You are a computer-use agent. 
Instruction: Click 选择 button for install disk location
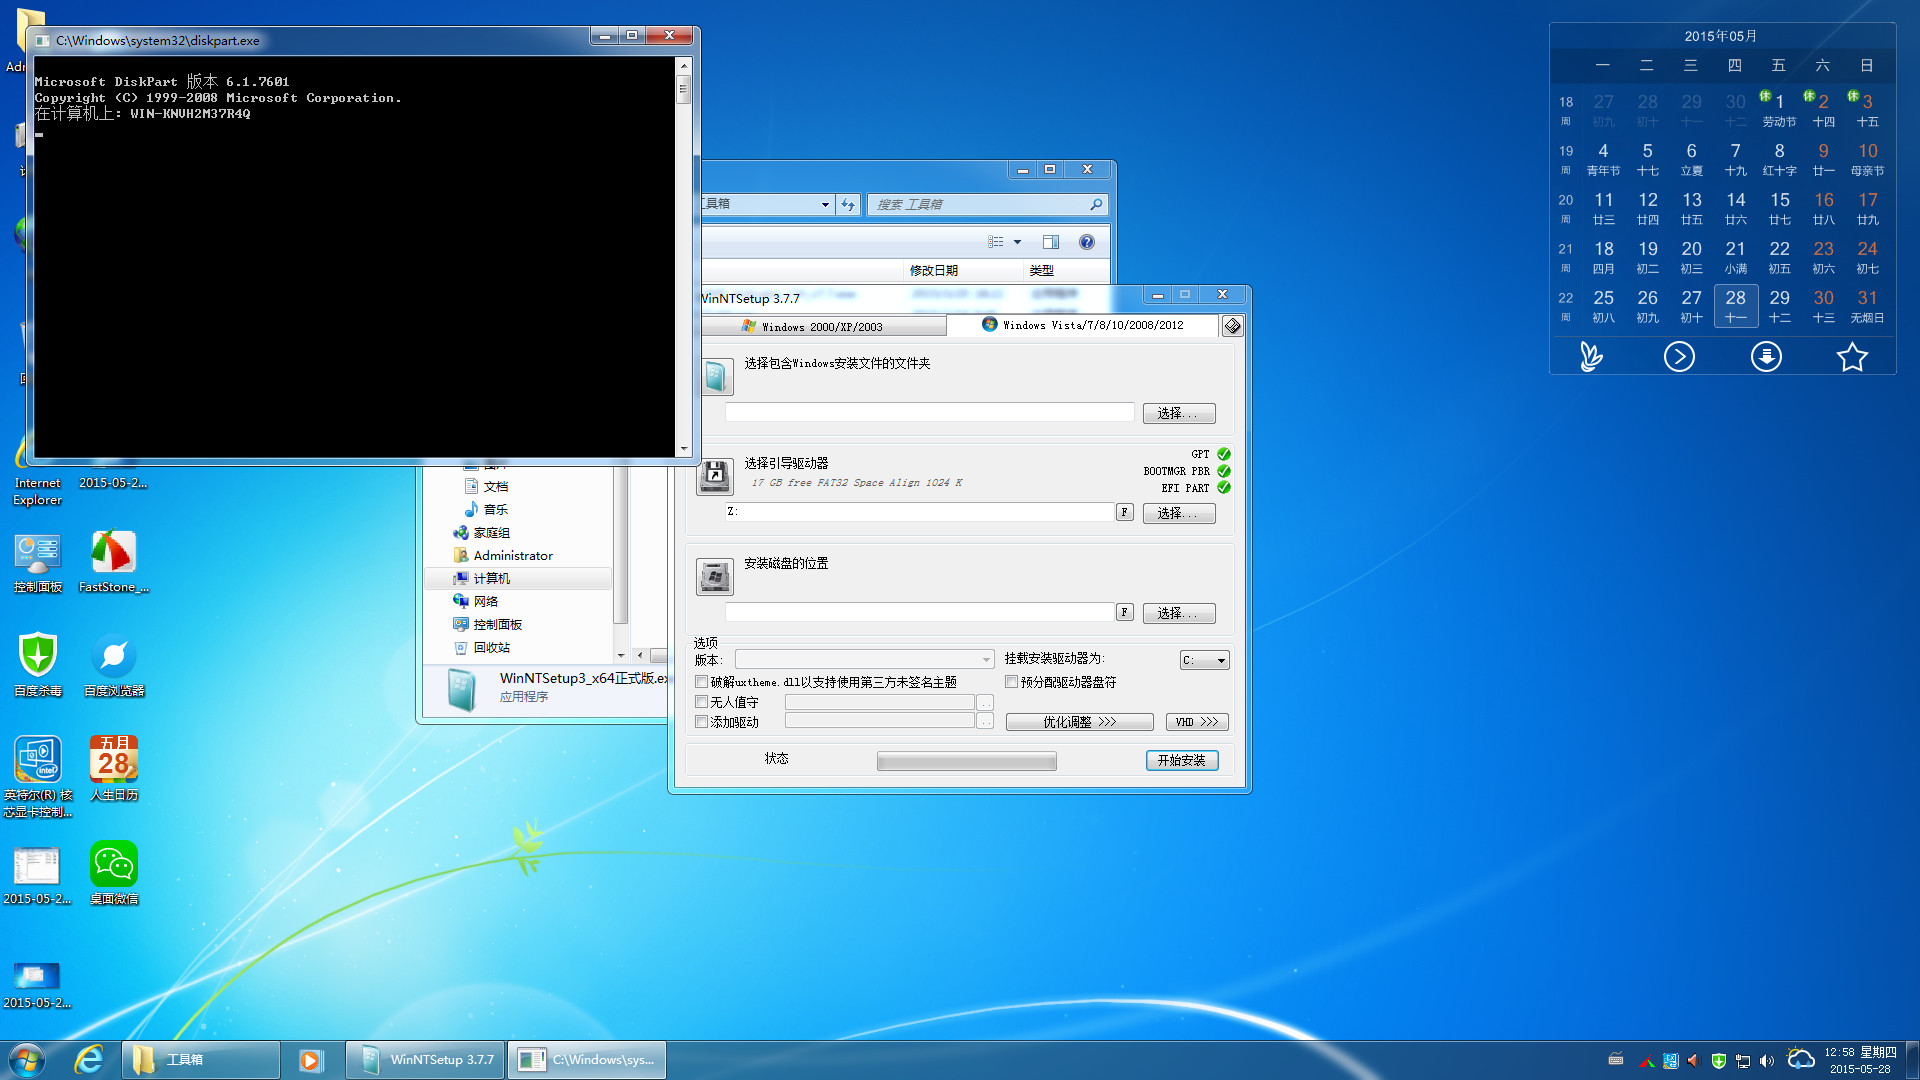tap(1179, 613)
